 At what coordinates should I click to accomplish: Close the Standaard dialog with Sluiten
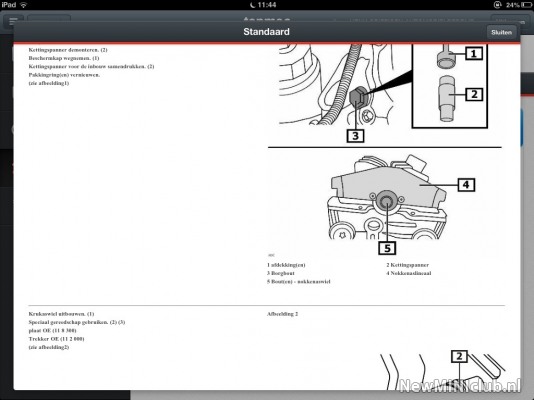tap(501, 32)
